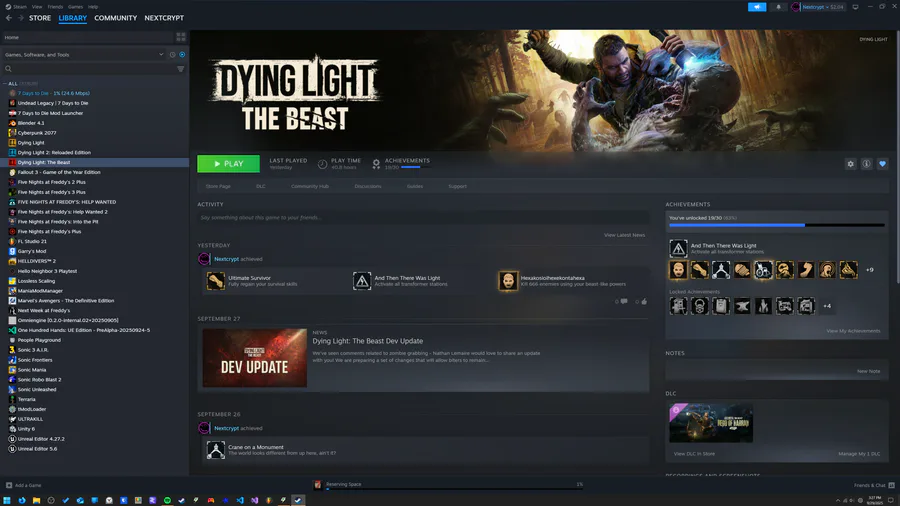Click the '+9' more unlocked achievements
This screenshot has height=506, width=900.
(870, 270)
